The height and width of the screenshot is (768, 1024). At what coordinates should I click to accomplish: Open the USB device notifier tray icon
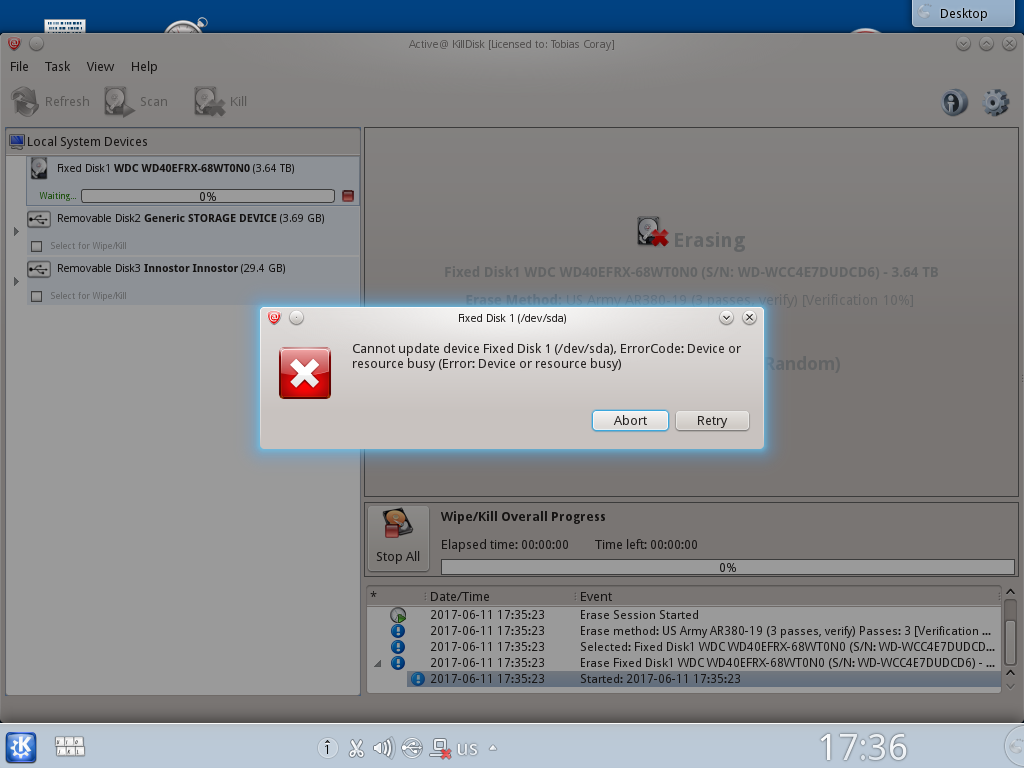click(x=412, y=748)
